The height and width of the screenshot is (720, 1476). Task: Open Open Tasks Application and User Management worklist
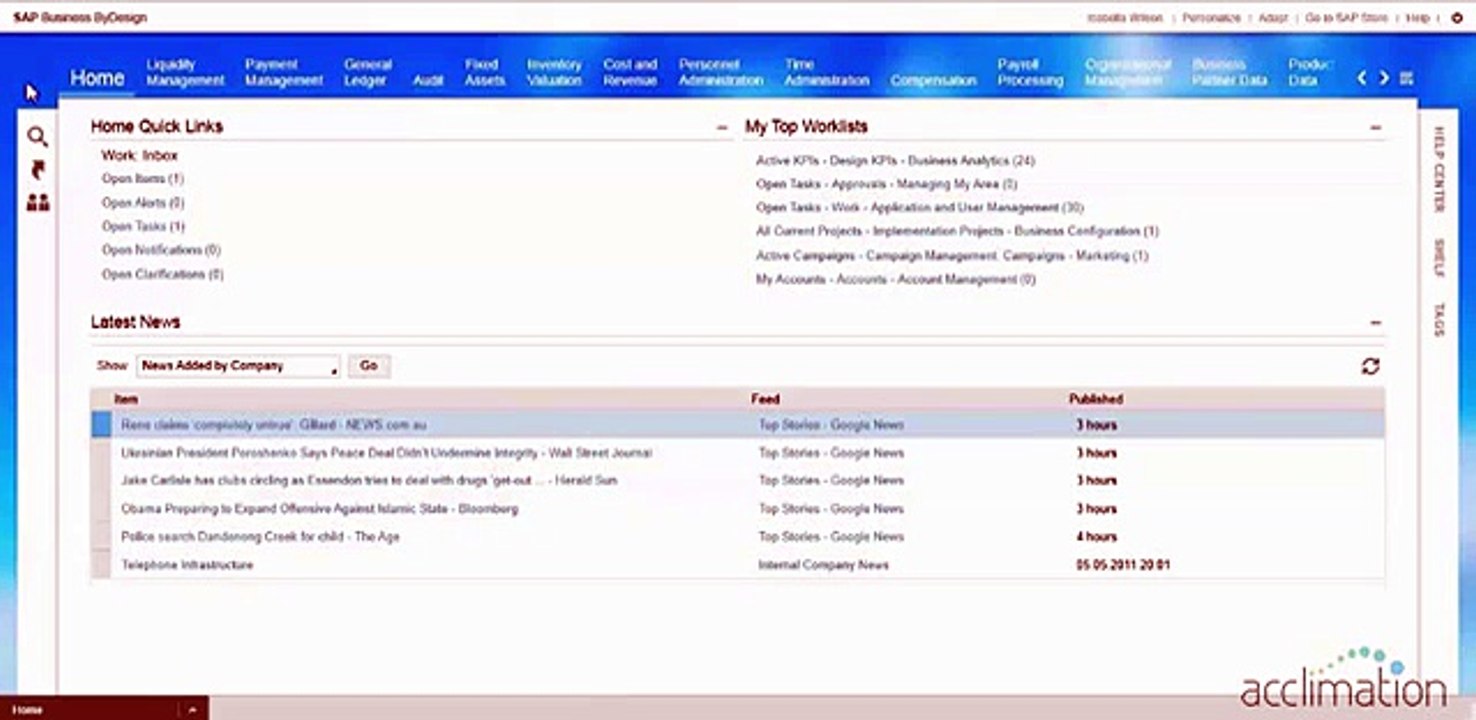(919, 208)
